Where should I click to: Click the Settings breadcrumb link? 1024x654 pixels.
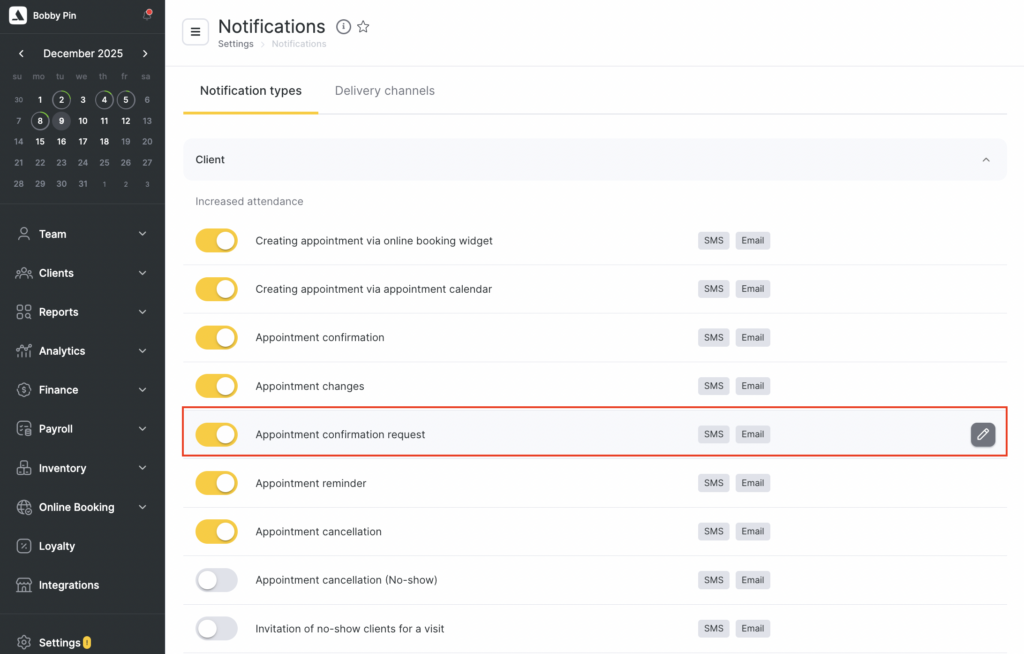coord(235,44)
